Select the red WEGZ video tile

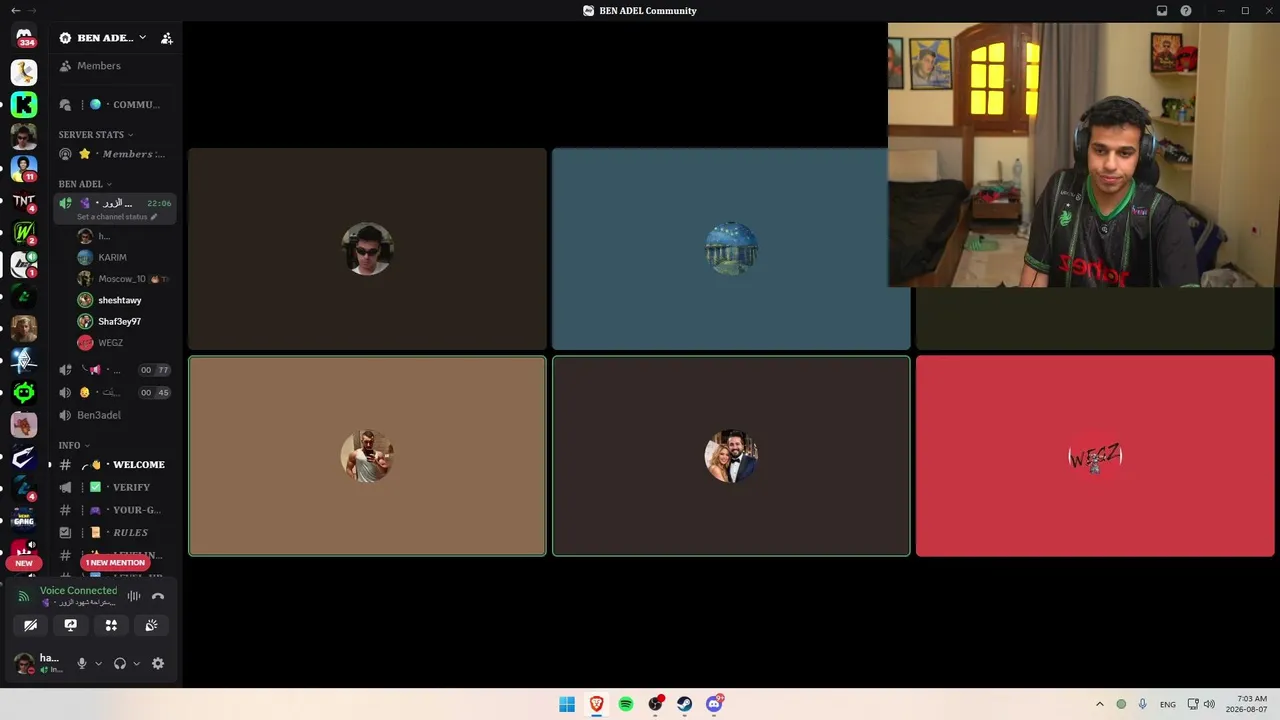pos(1095,456)
